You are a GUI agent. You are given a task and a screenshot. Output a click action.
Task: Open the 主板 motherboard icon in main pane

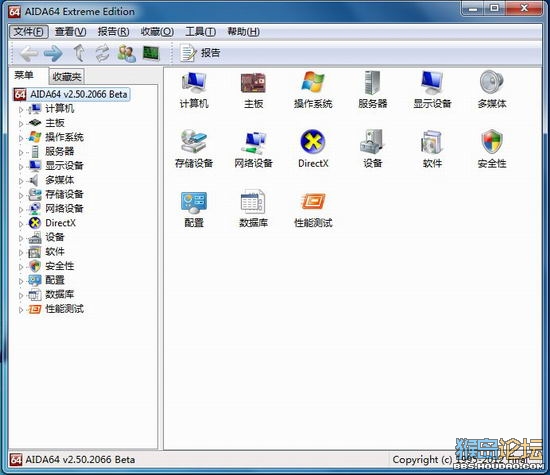click(253, 89)
